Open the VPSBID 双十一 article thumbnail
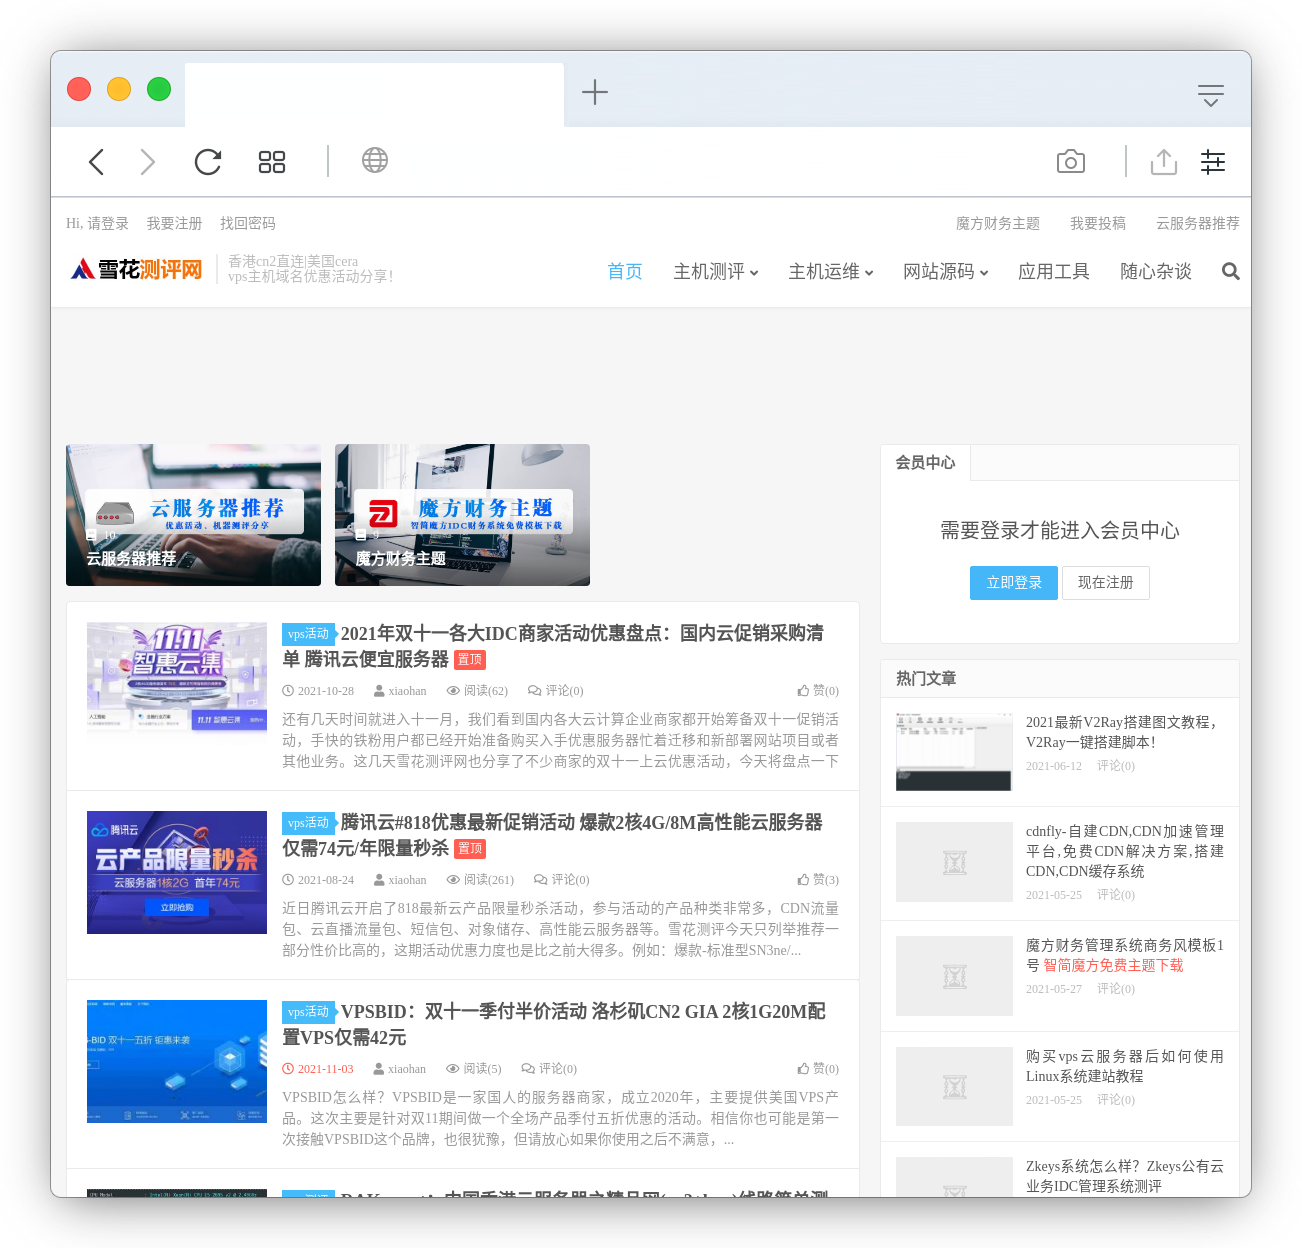 pyautogui.click(x=177, y=1061)
